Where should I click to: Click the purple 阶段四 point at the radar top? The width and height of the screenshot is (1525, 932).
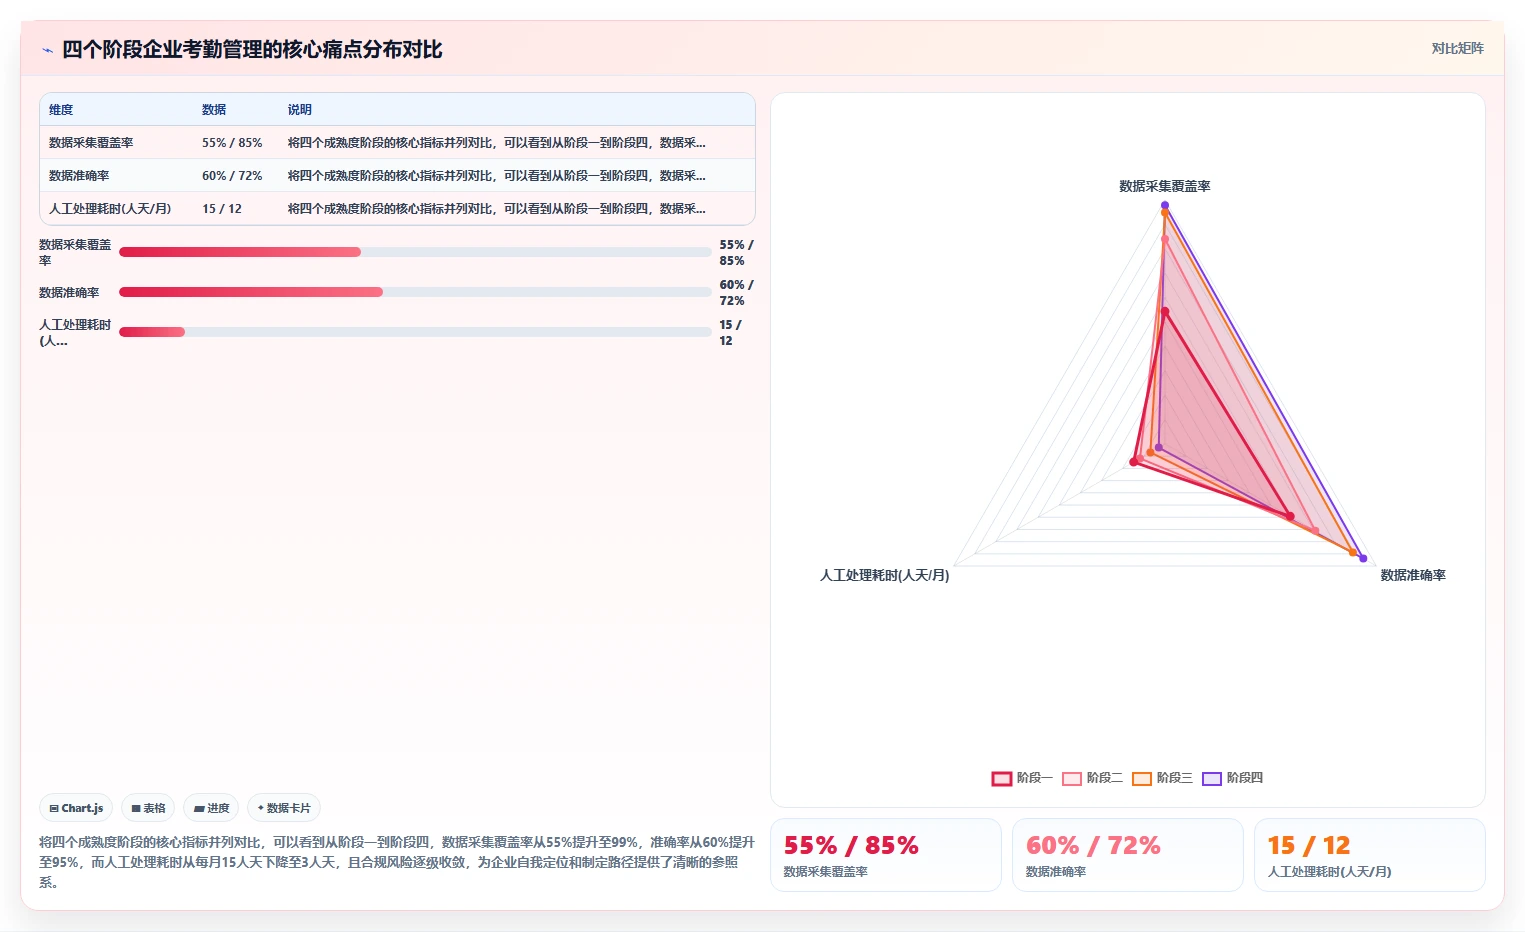pos(1165,205)
